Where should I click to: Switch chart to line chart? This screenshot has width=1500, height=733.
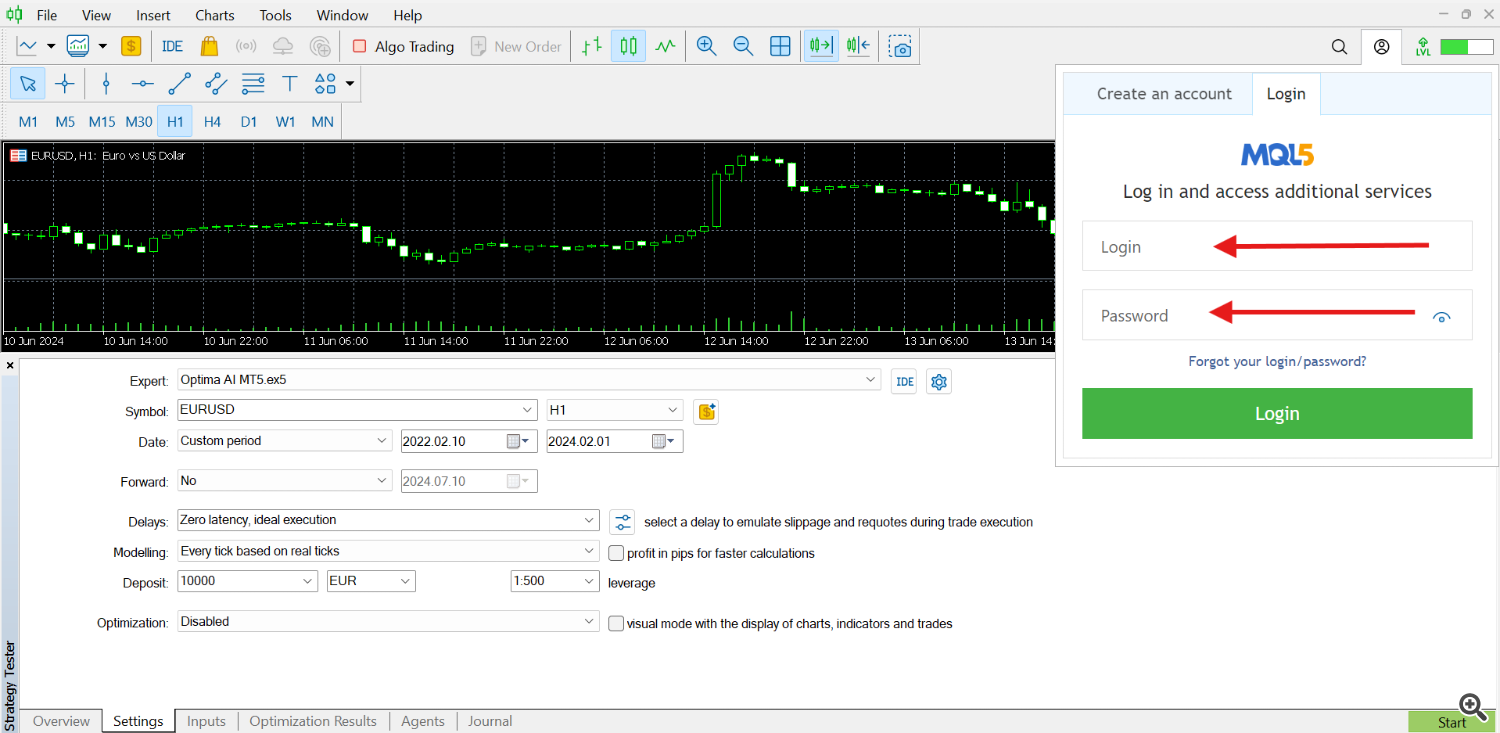(665, 46)
